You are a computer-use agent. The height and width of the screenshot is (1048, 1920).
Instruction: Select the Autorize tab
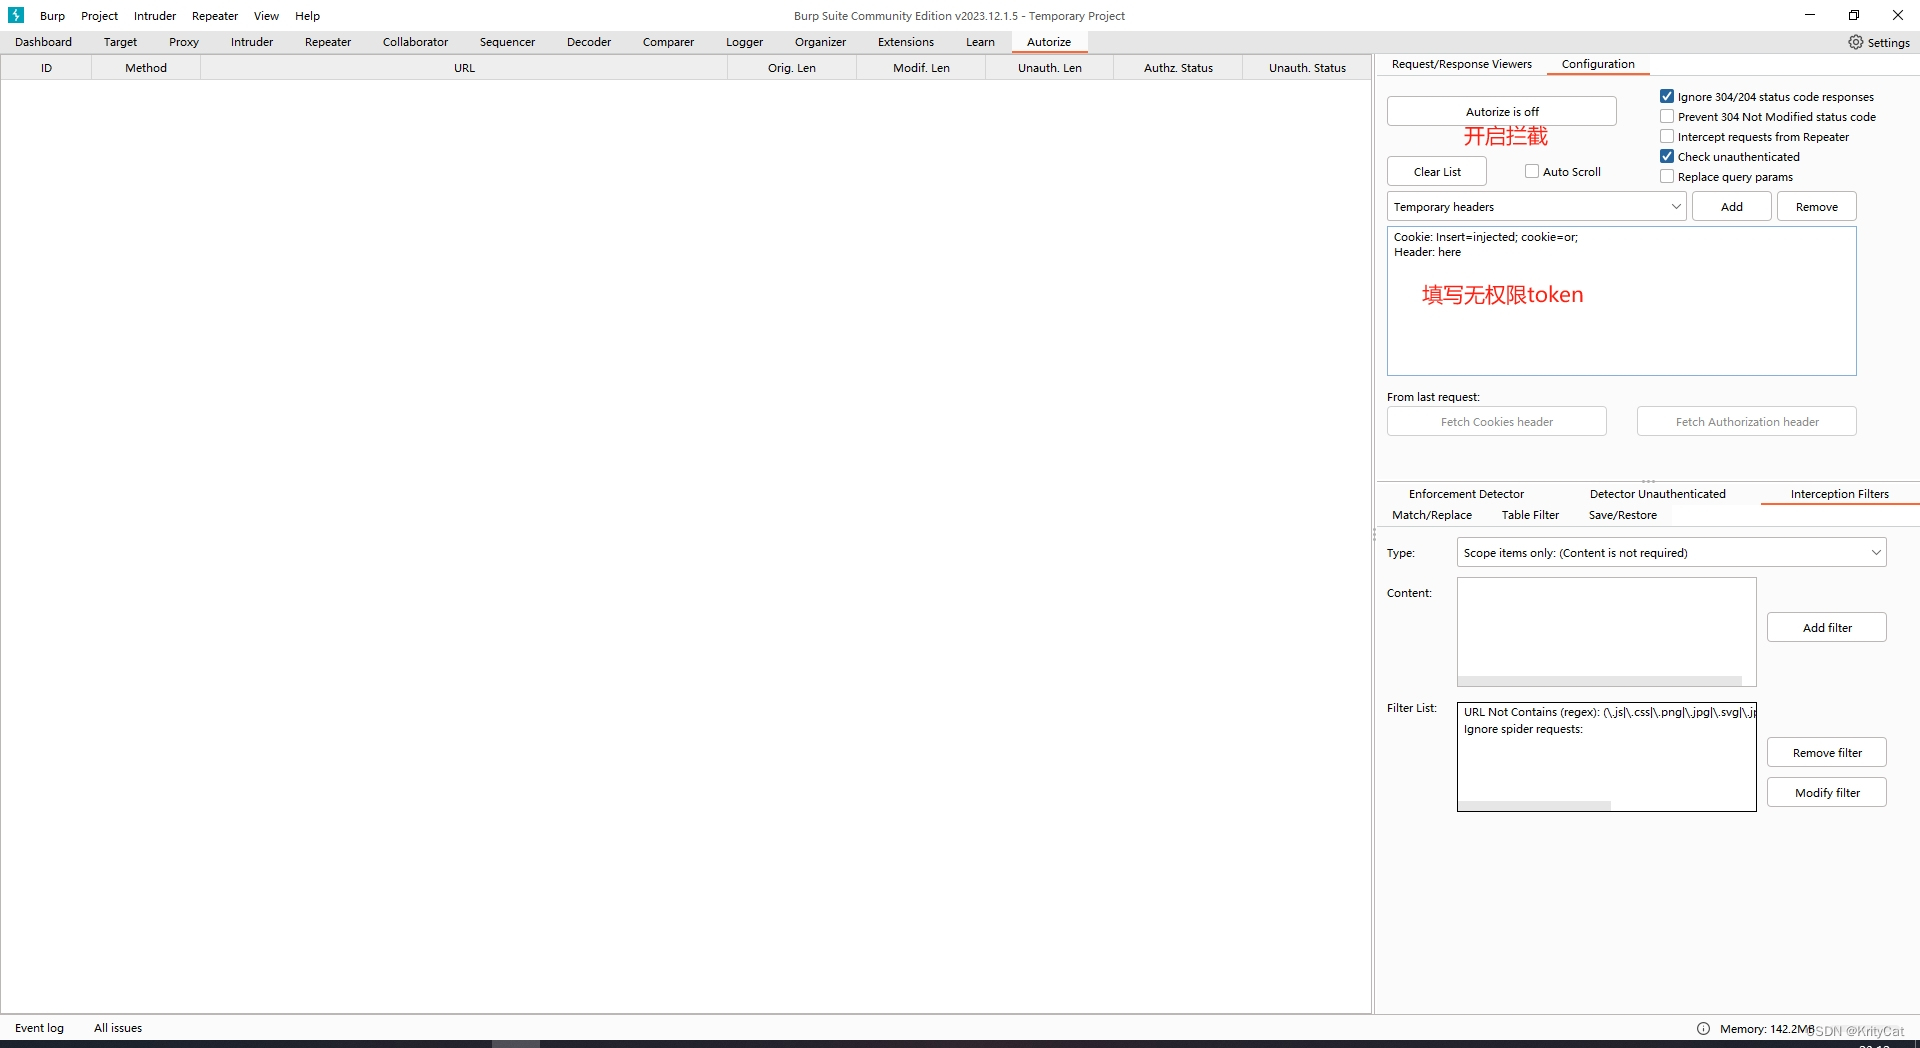click(1049, 42)
